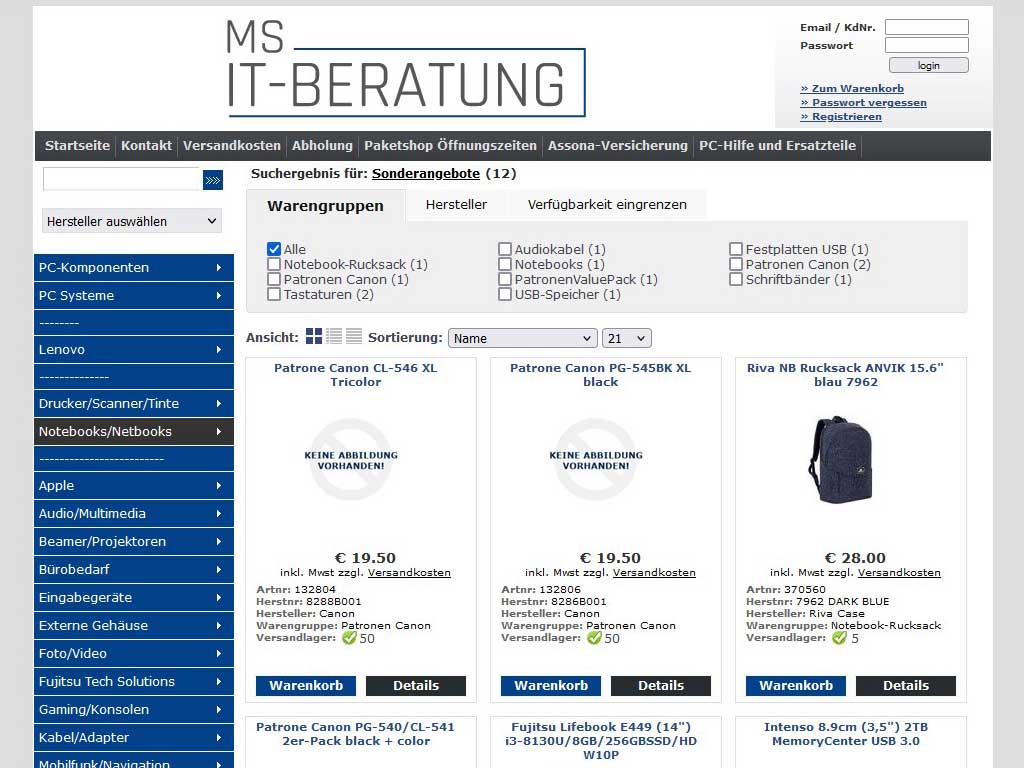This screenshot has width=1024, height=768.
Task: Open Passwort vergessen link
Action: point(863,103)
